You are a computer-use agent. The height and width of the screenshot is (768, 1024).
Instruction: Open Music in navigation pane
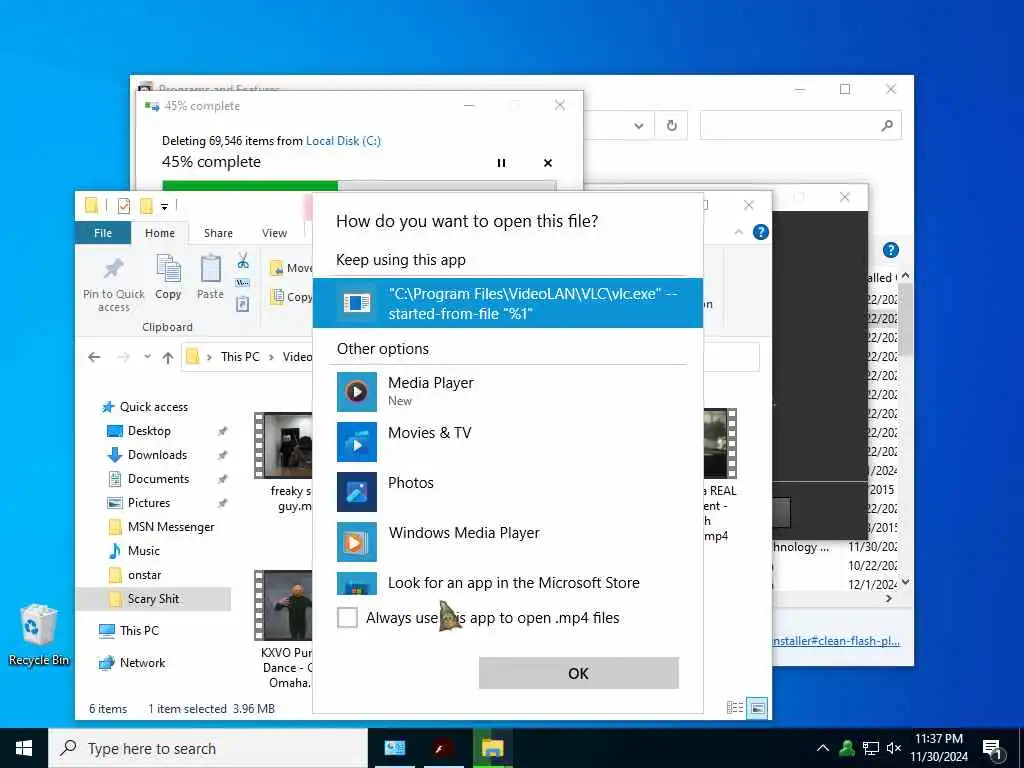pos(144,551)
